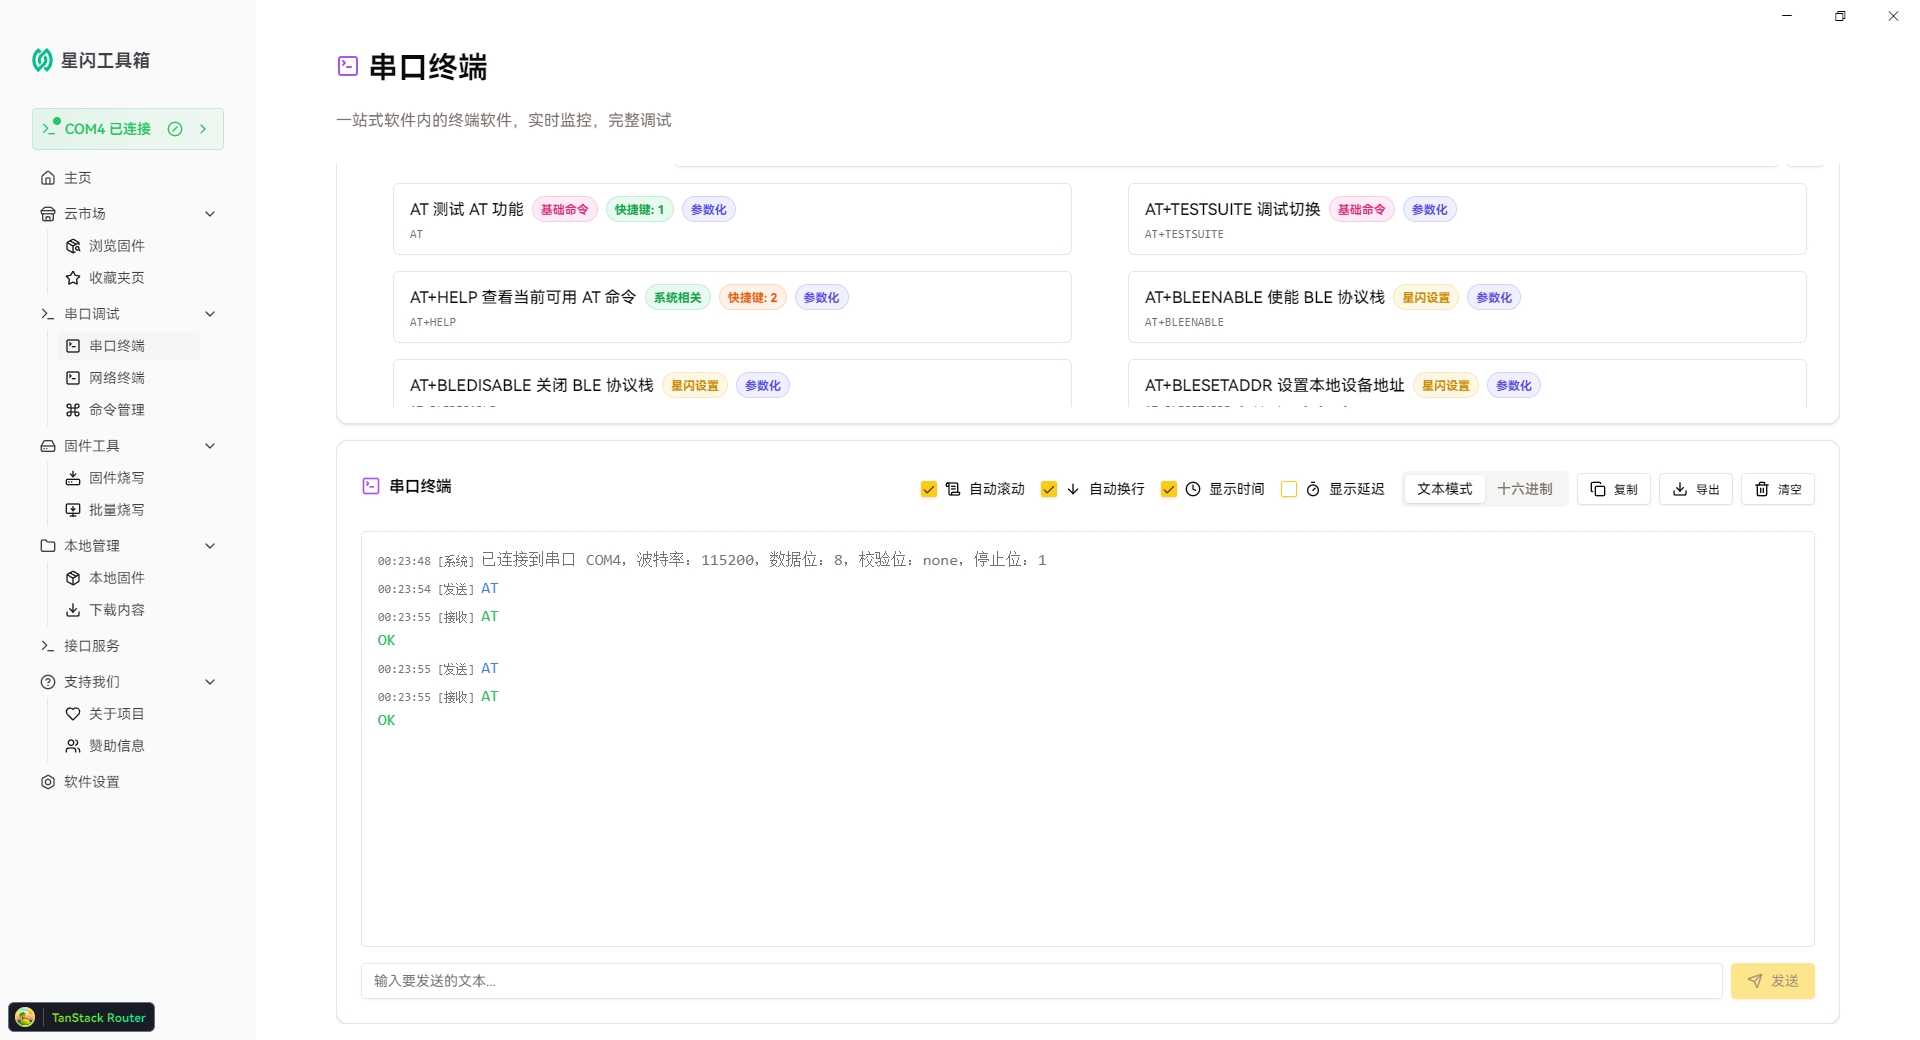Viewport: 1920px width, 1040px height.
Task: Collapse the 串口调试 section chevron
Action: pos(210,314)
